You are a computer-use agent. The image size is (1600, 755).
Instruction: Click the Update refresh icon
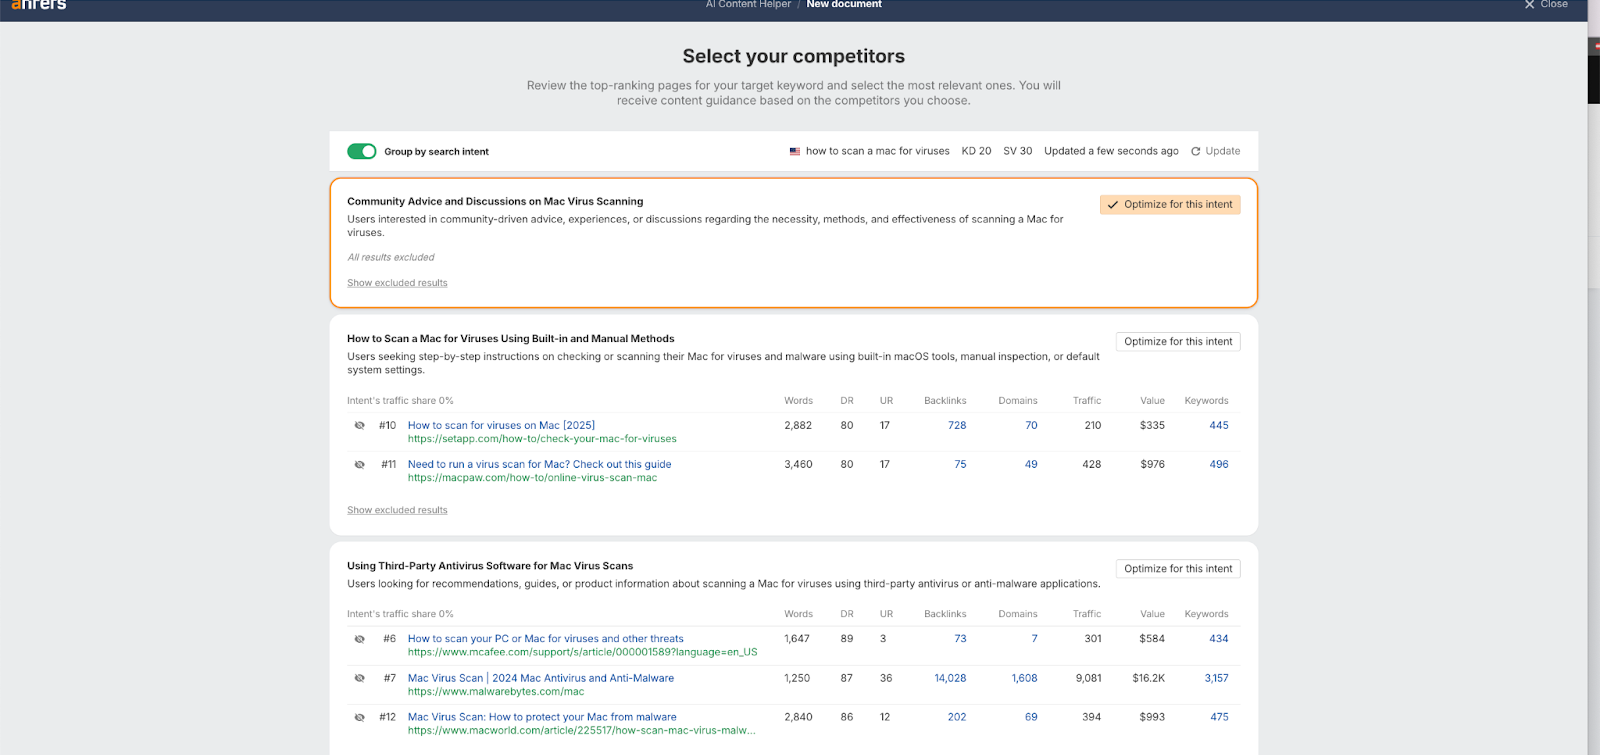(1195, 151)
